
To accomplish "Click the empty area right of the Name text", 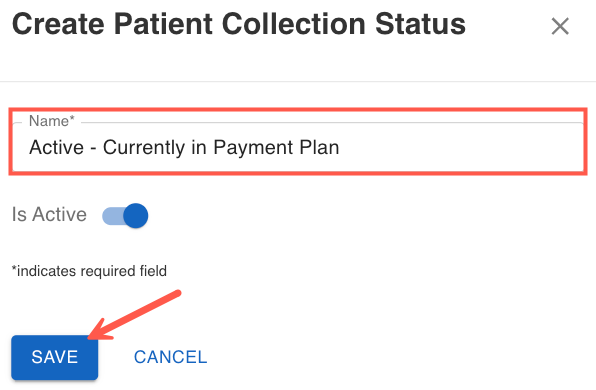I will coord(461,147).
